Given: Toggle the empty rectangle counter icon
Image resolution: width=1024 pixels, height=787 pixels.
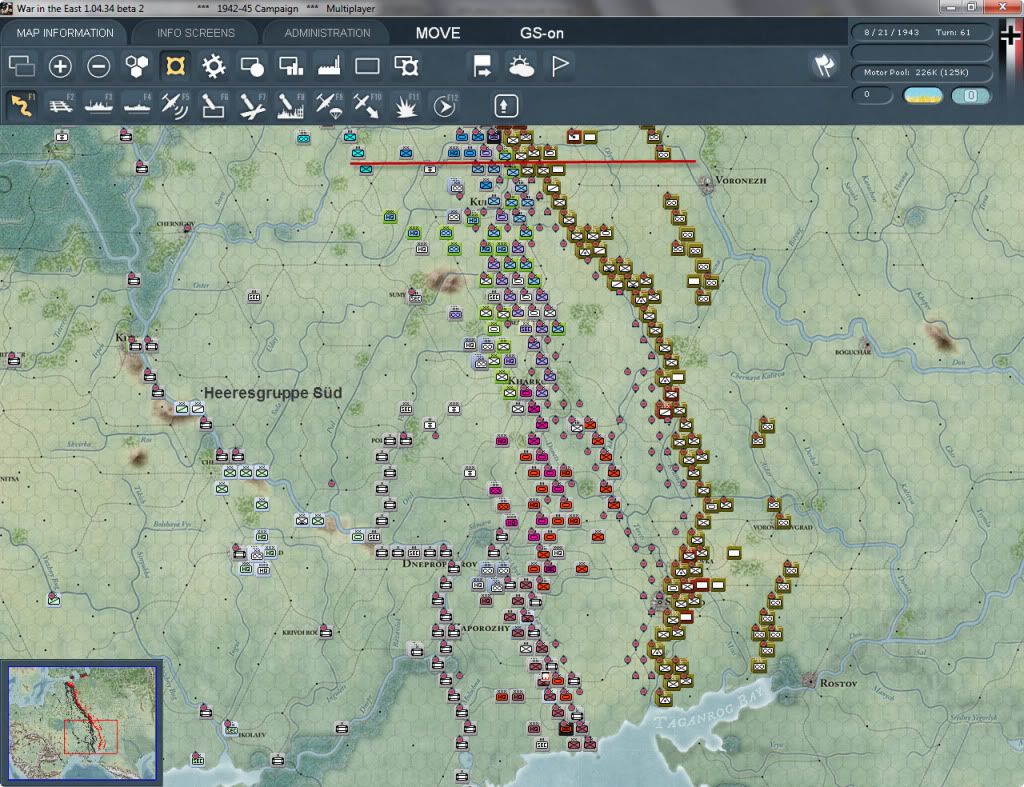Looking at the screenshot, I should point(367,66).
